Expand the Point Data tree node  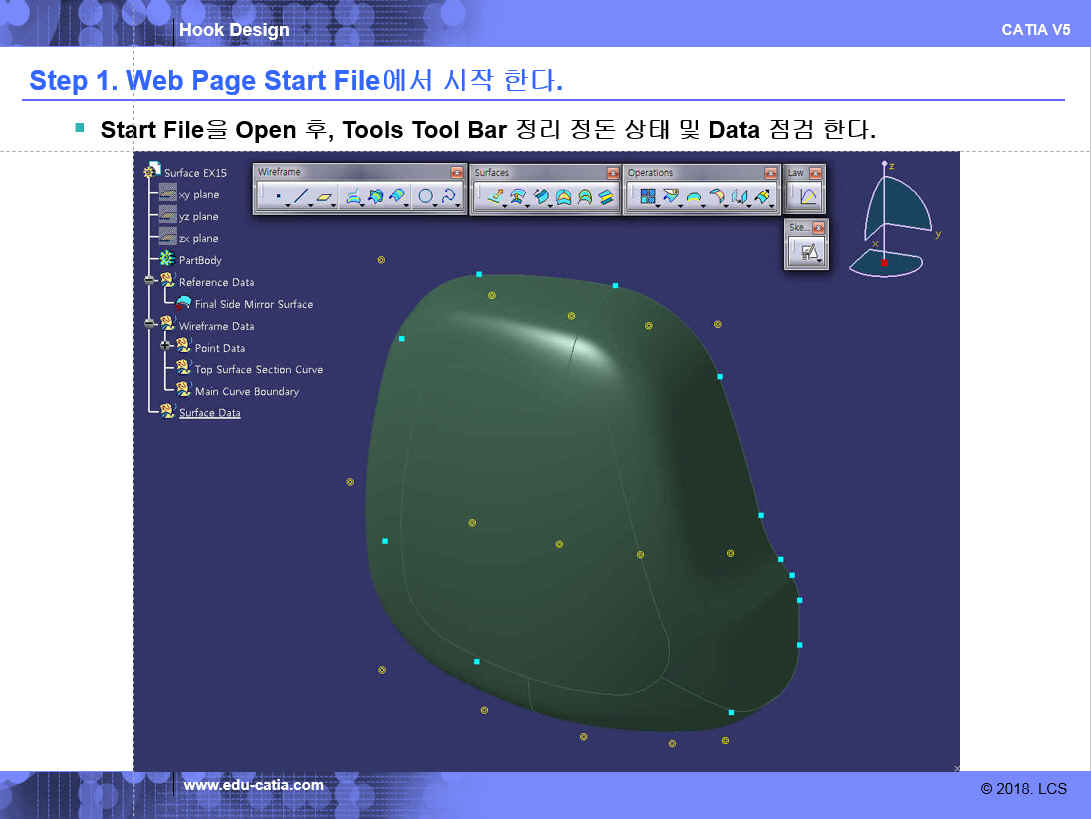(x=166, y=346)
